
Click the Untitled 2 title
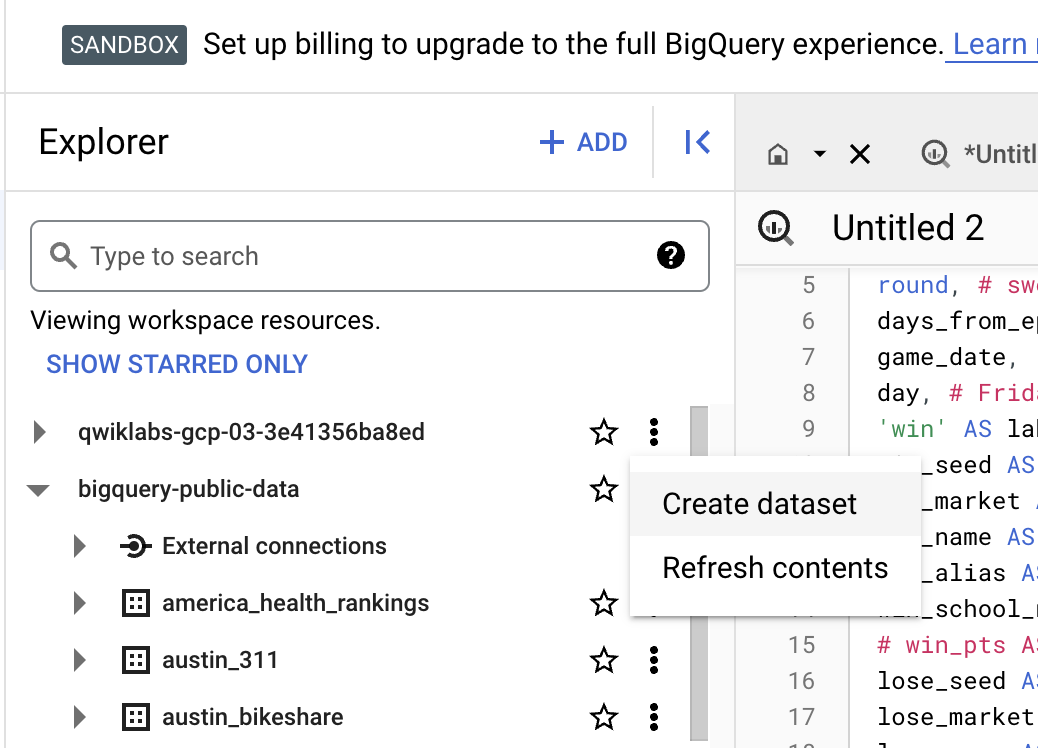tap(908, 228)
